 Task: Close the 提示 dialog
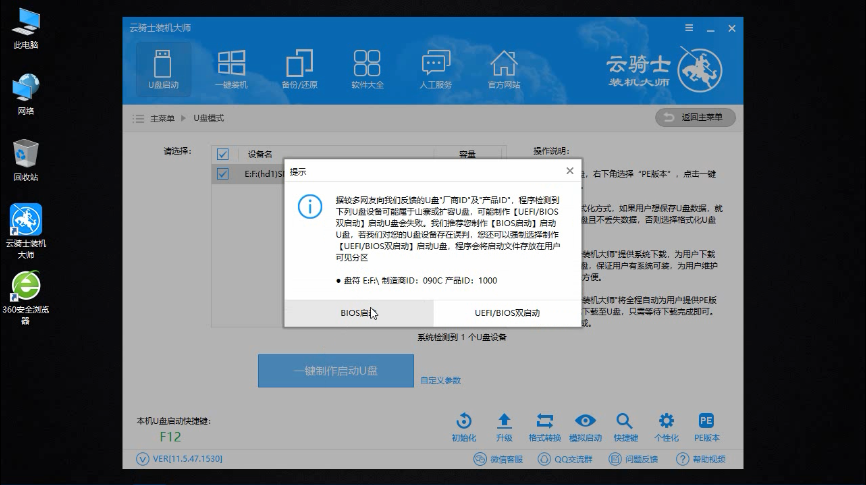[570, 171]
